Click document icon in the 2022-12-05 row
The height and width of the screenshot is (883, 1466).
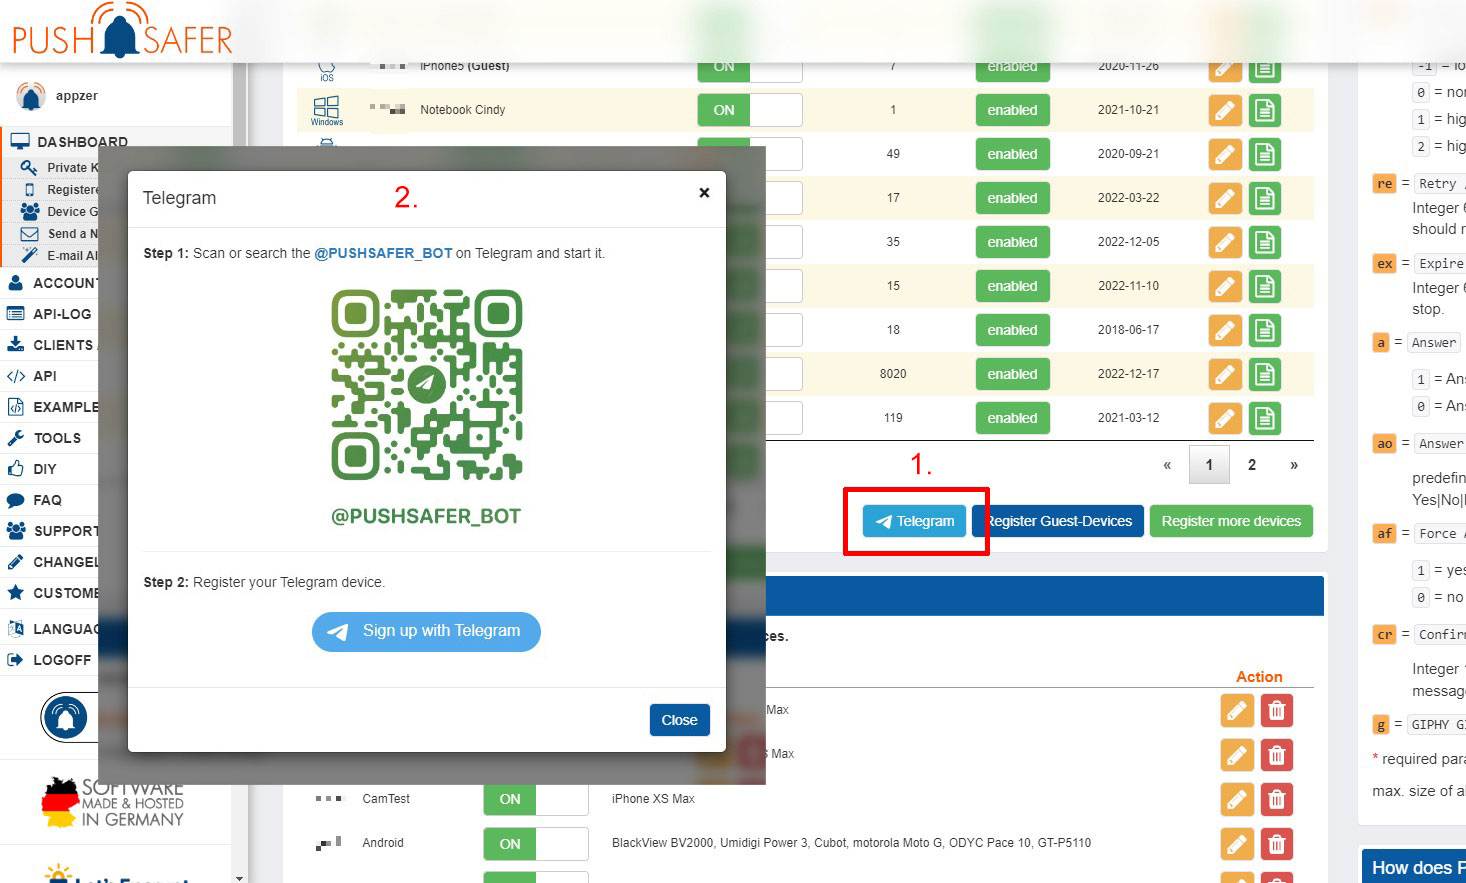pos(1265,242)
